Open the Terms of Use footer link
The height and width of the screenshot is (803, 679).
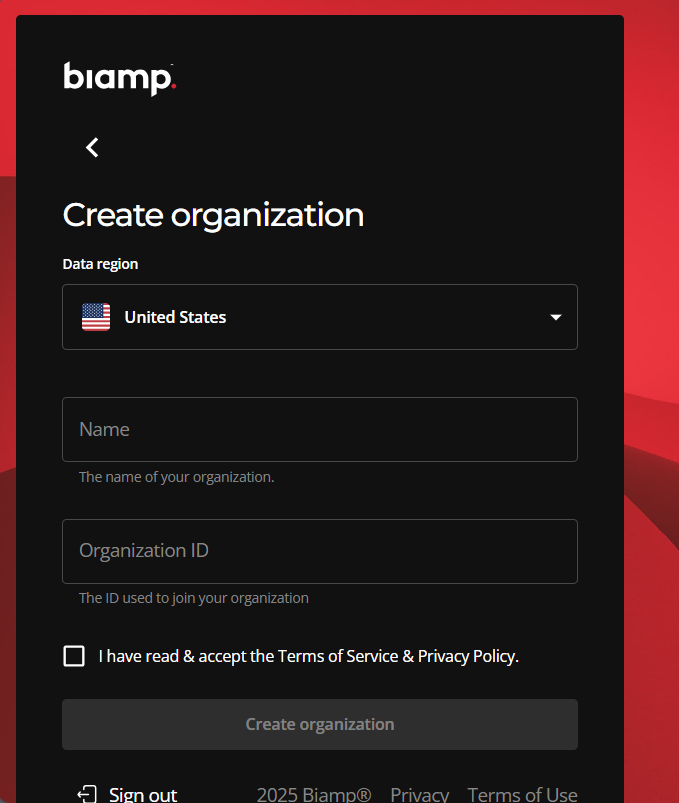point(522,795)
